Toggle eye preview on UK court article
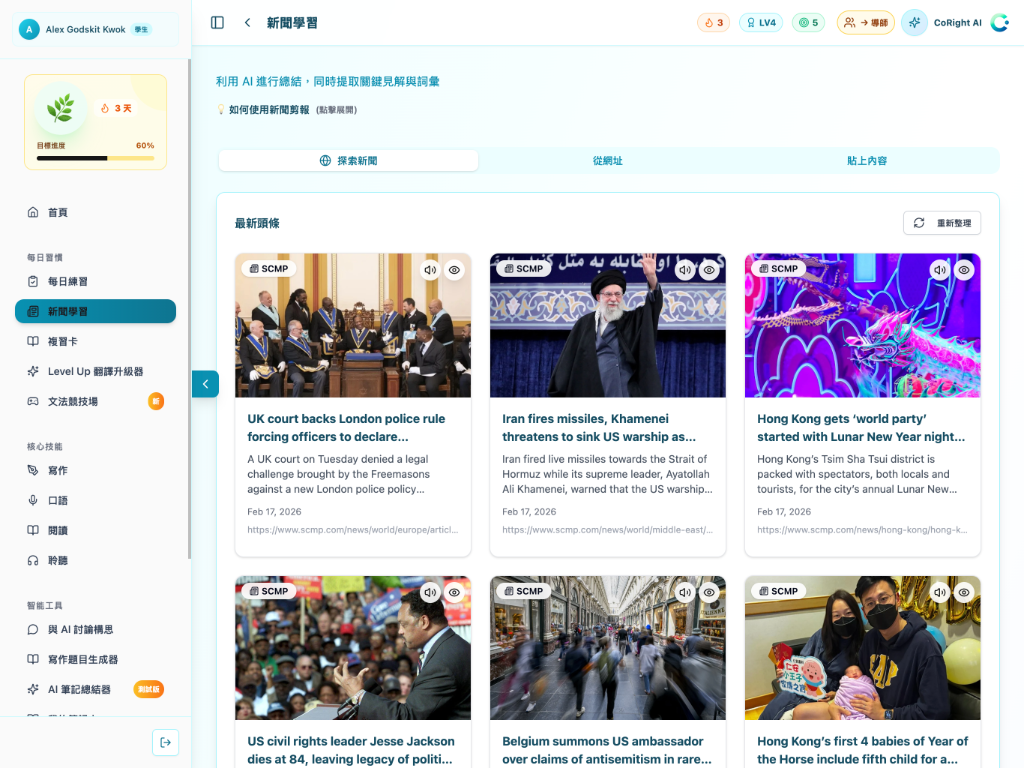Viewport: 1024px width, 768px height. pos(455,270)
